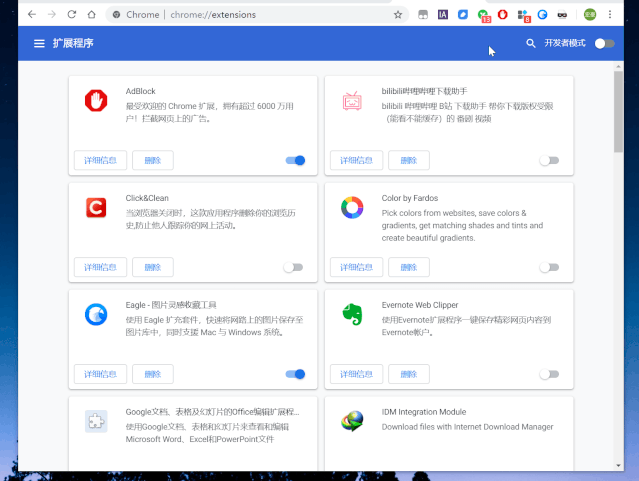Viewport: 639px width, 481px height.
Task: Enable the Evernote Web Clipper toggle
Action: (x=549, y=374)
